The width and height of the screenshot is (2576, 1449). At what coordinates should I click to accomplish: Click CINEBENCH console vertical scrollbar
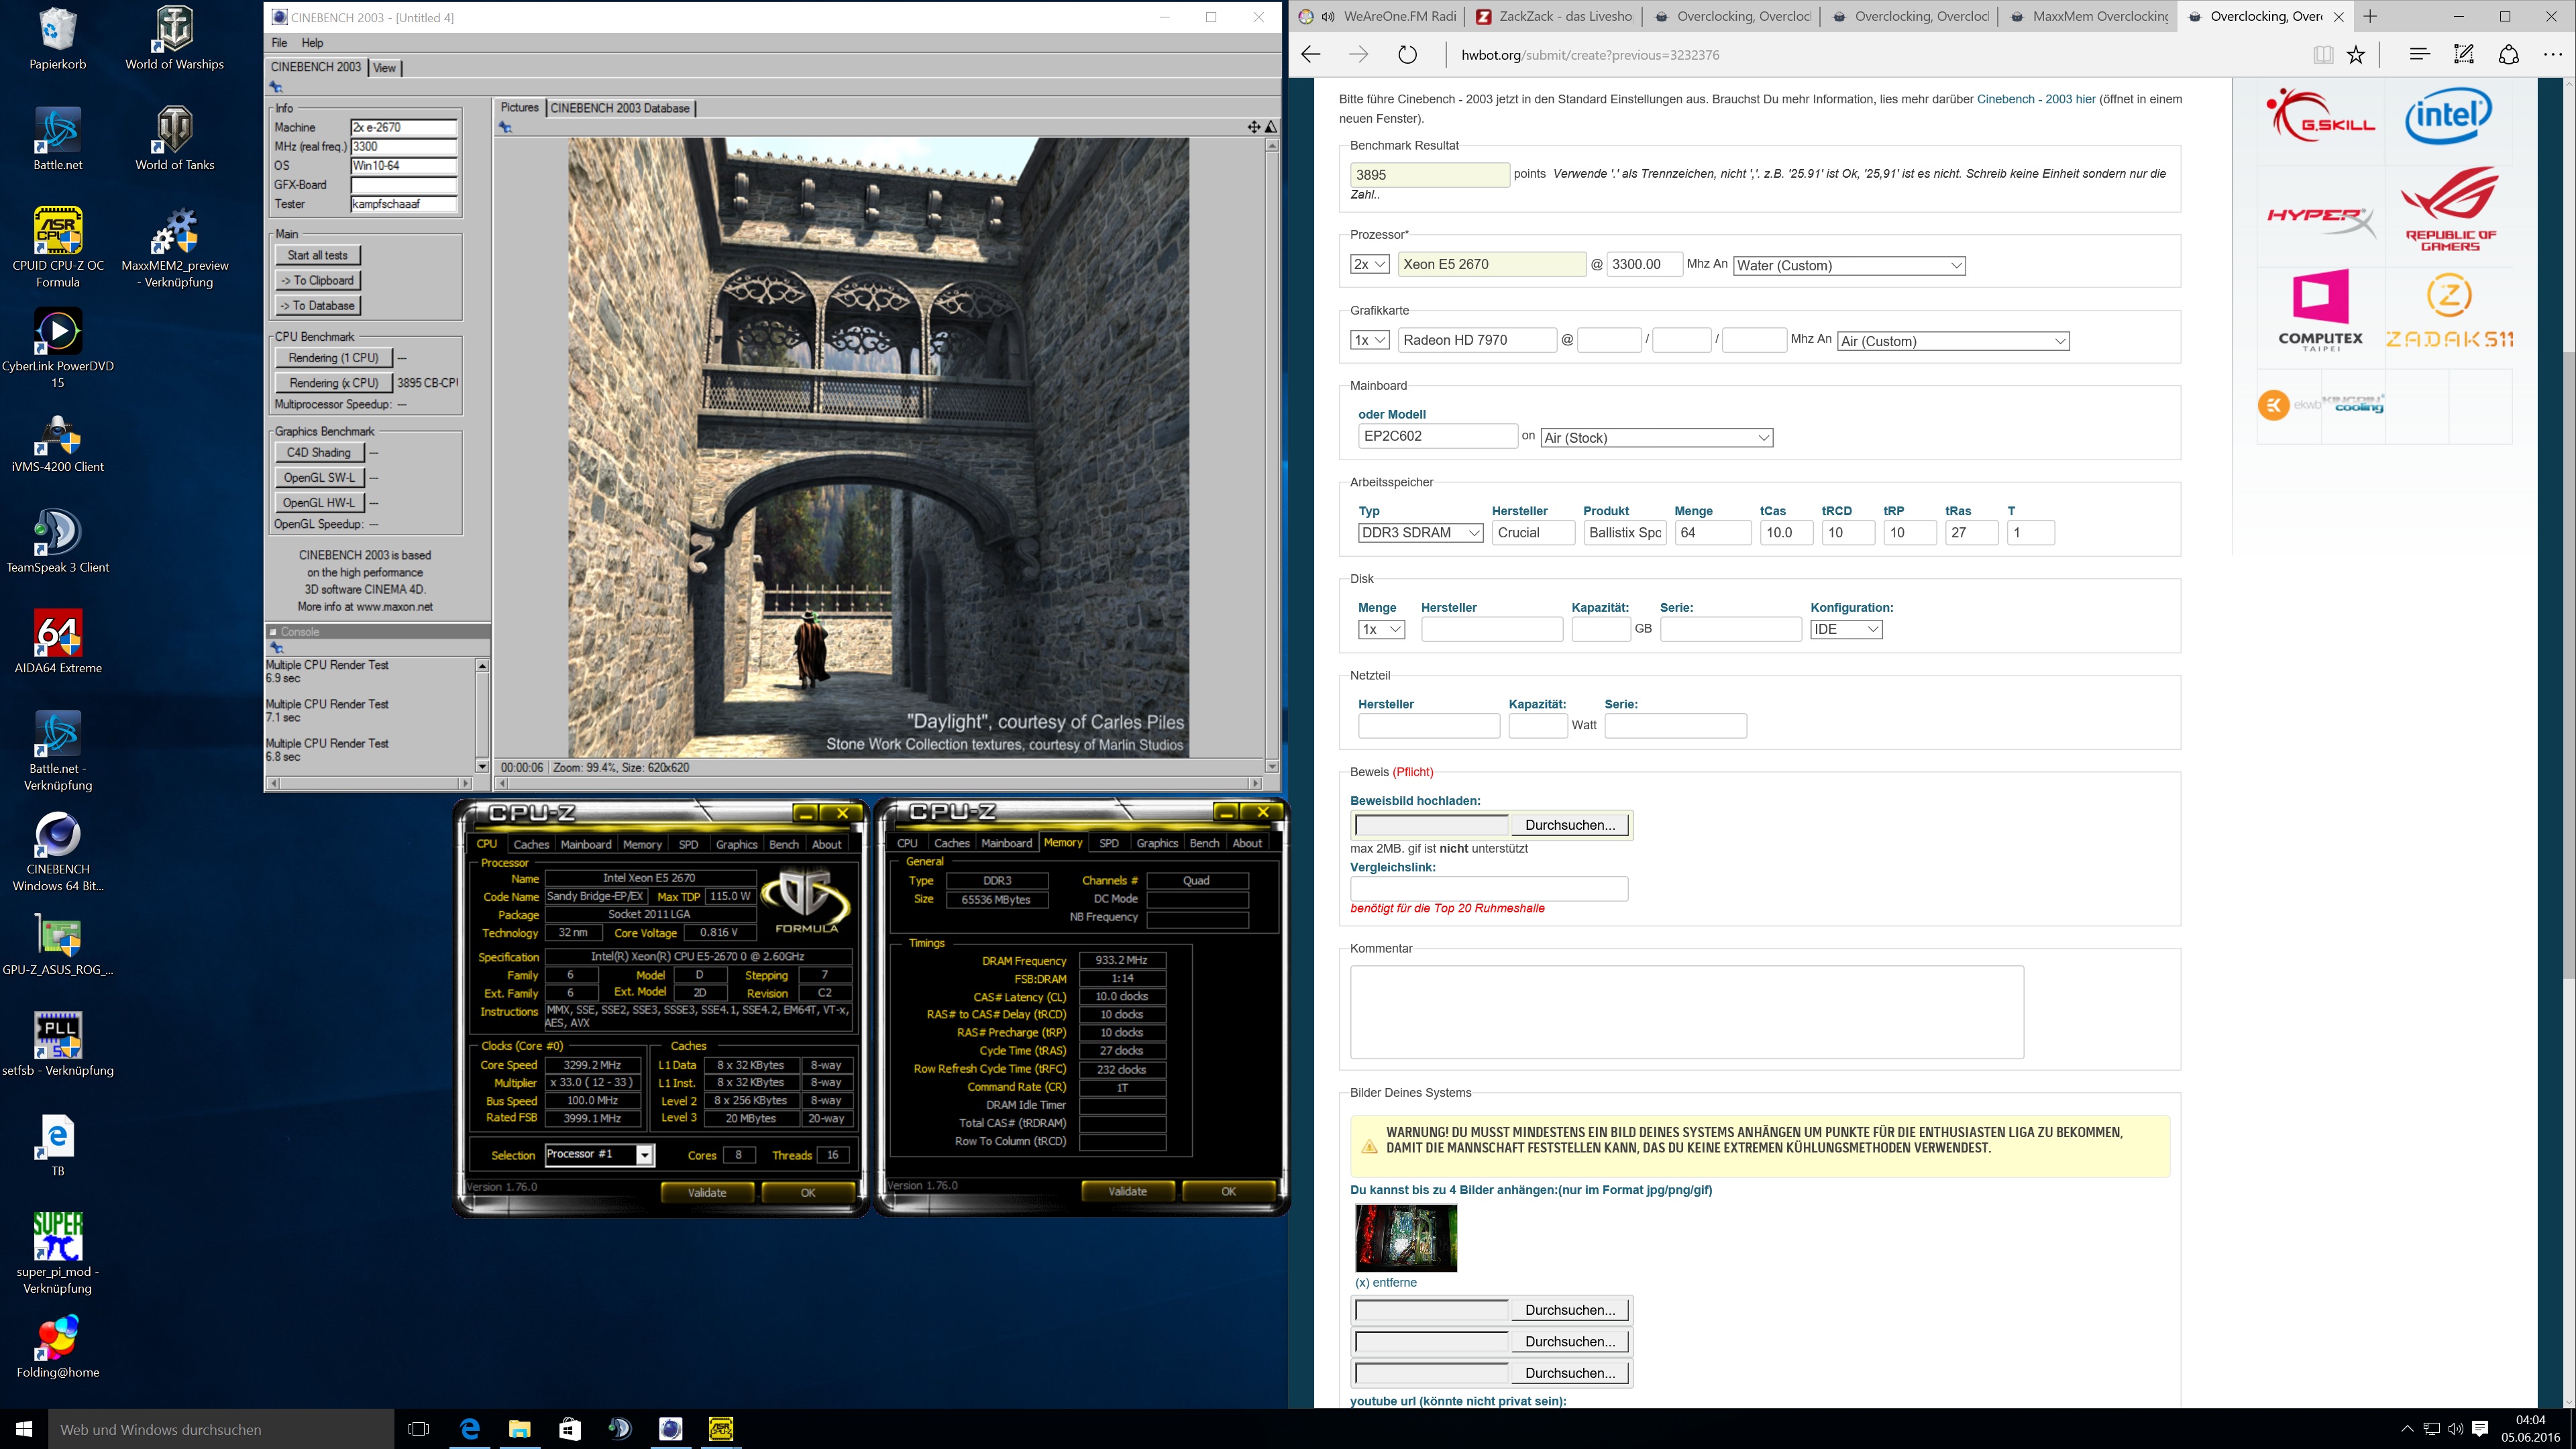tap(482, 715)
